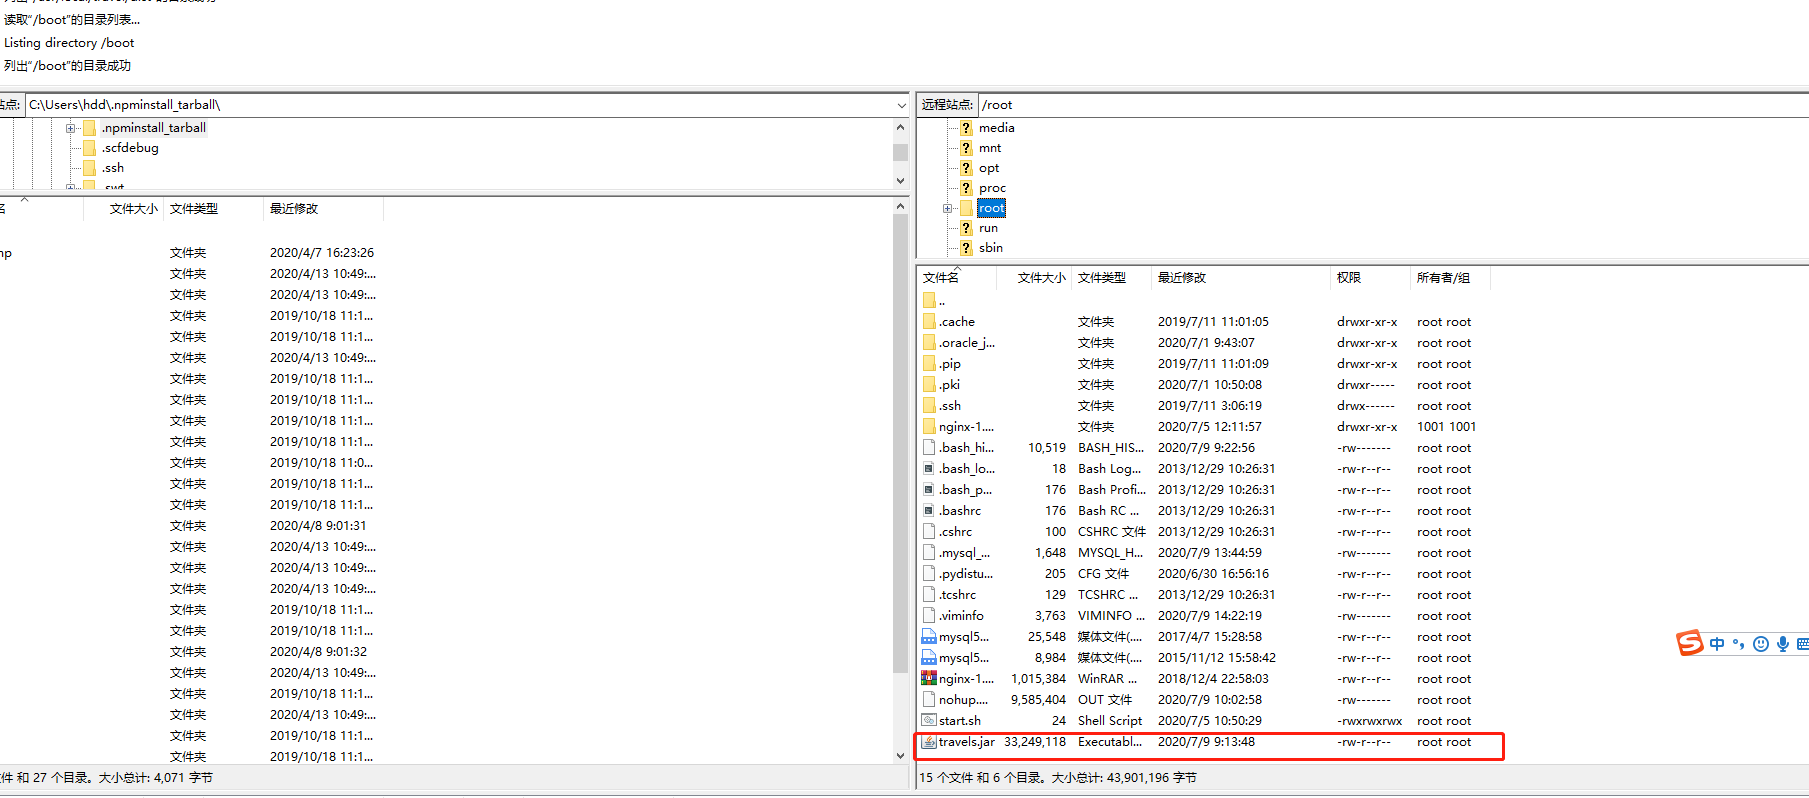The image size is (1809, 798).
Task: Click the .npminstall_tarball folder icon in local tree
Action: pyautogui.click(x=90, y=128)
